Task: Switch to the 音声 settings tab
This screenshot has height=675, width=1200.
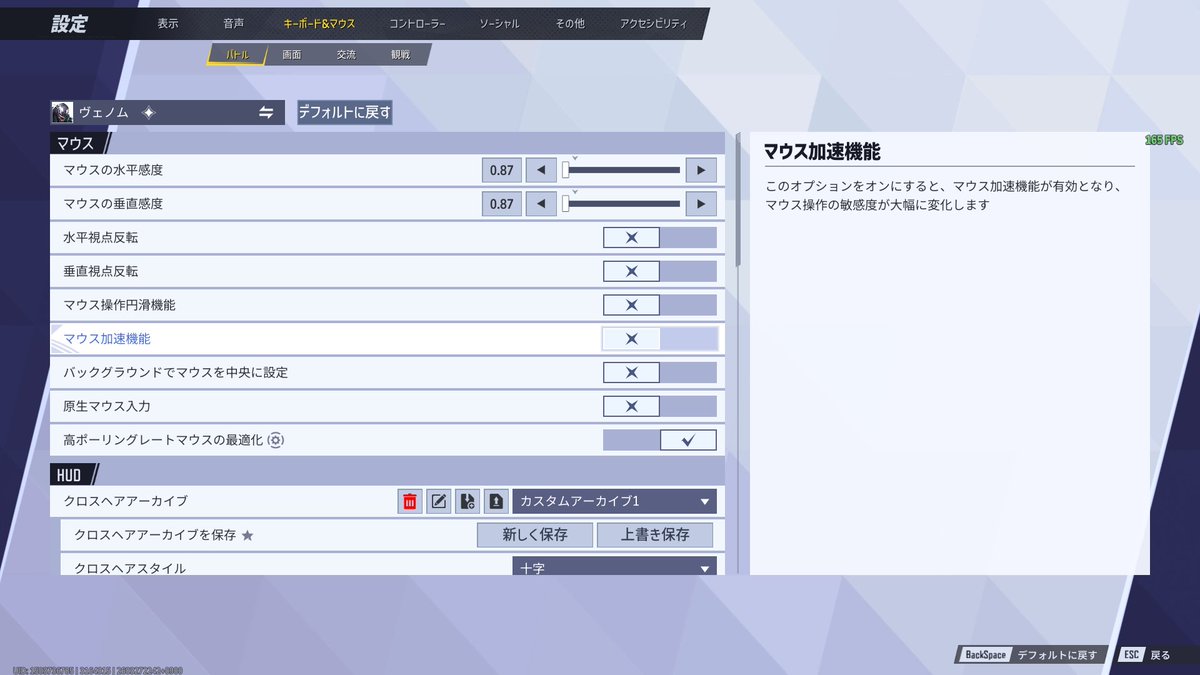Action: [233, 23]
